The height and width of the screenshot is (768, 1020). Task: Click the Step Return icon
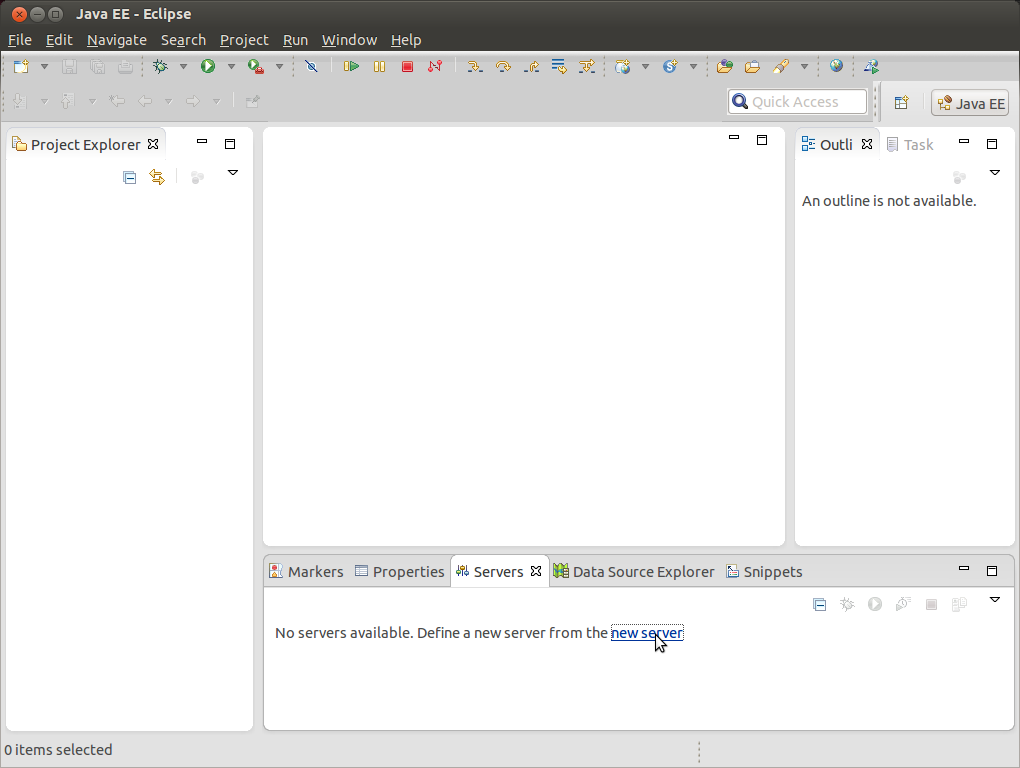531,66
